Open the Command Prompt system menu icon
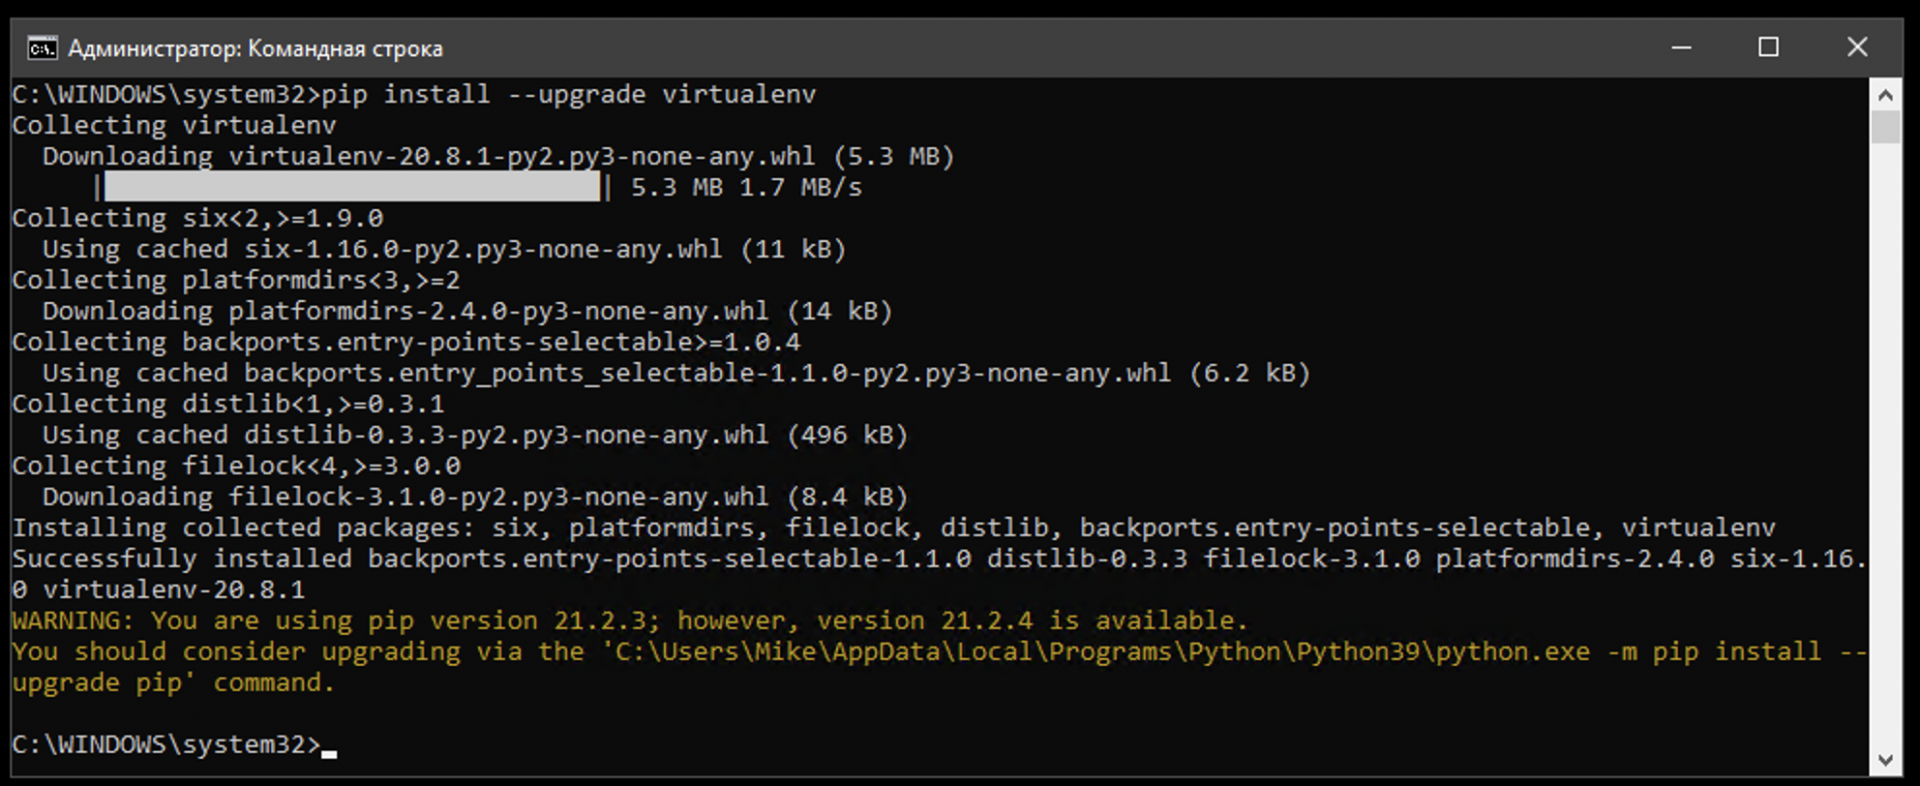 41,48
